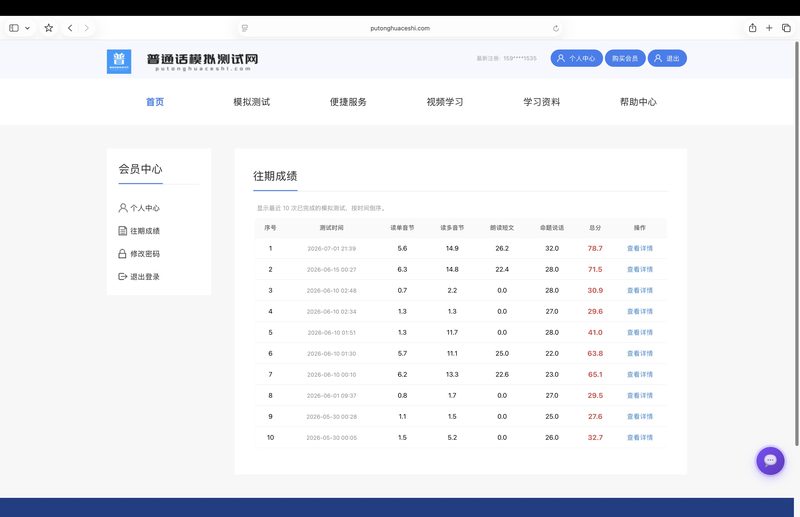Image resolution: width=800 pixels, height=517 pixels.
Task: View details for row 4 scoring 29.6
Action: [640, 311]
